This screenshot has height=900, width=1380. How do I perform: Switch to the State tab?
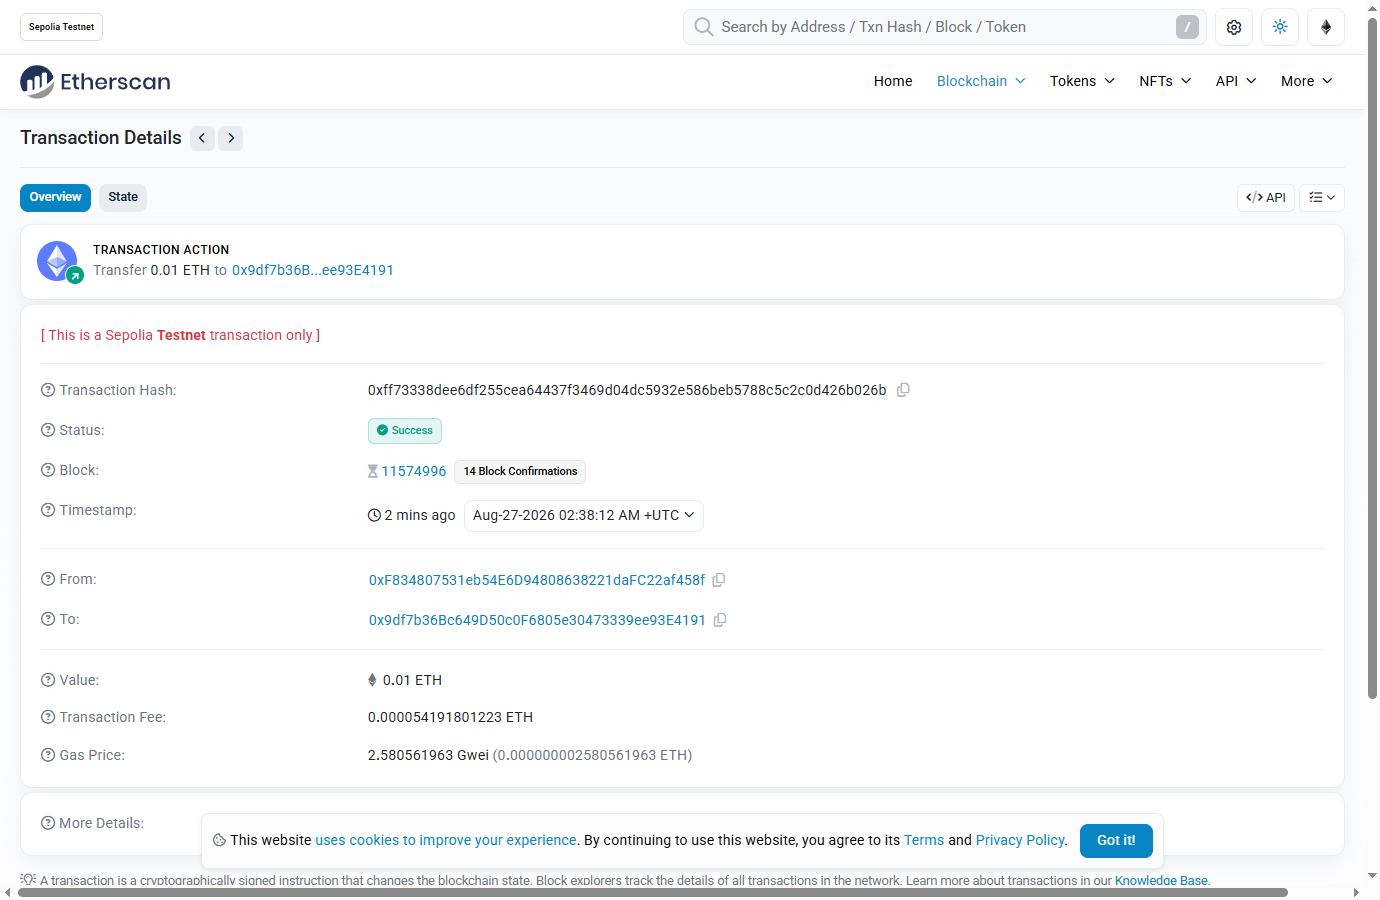pos(123,197)
